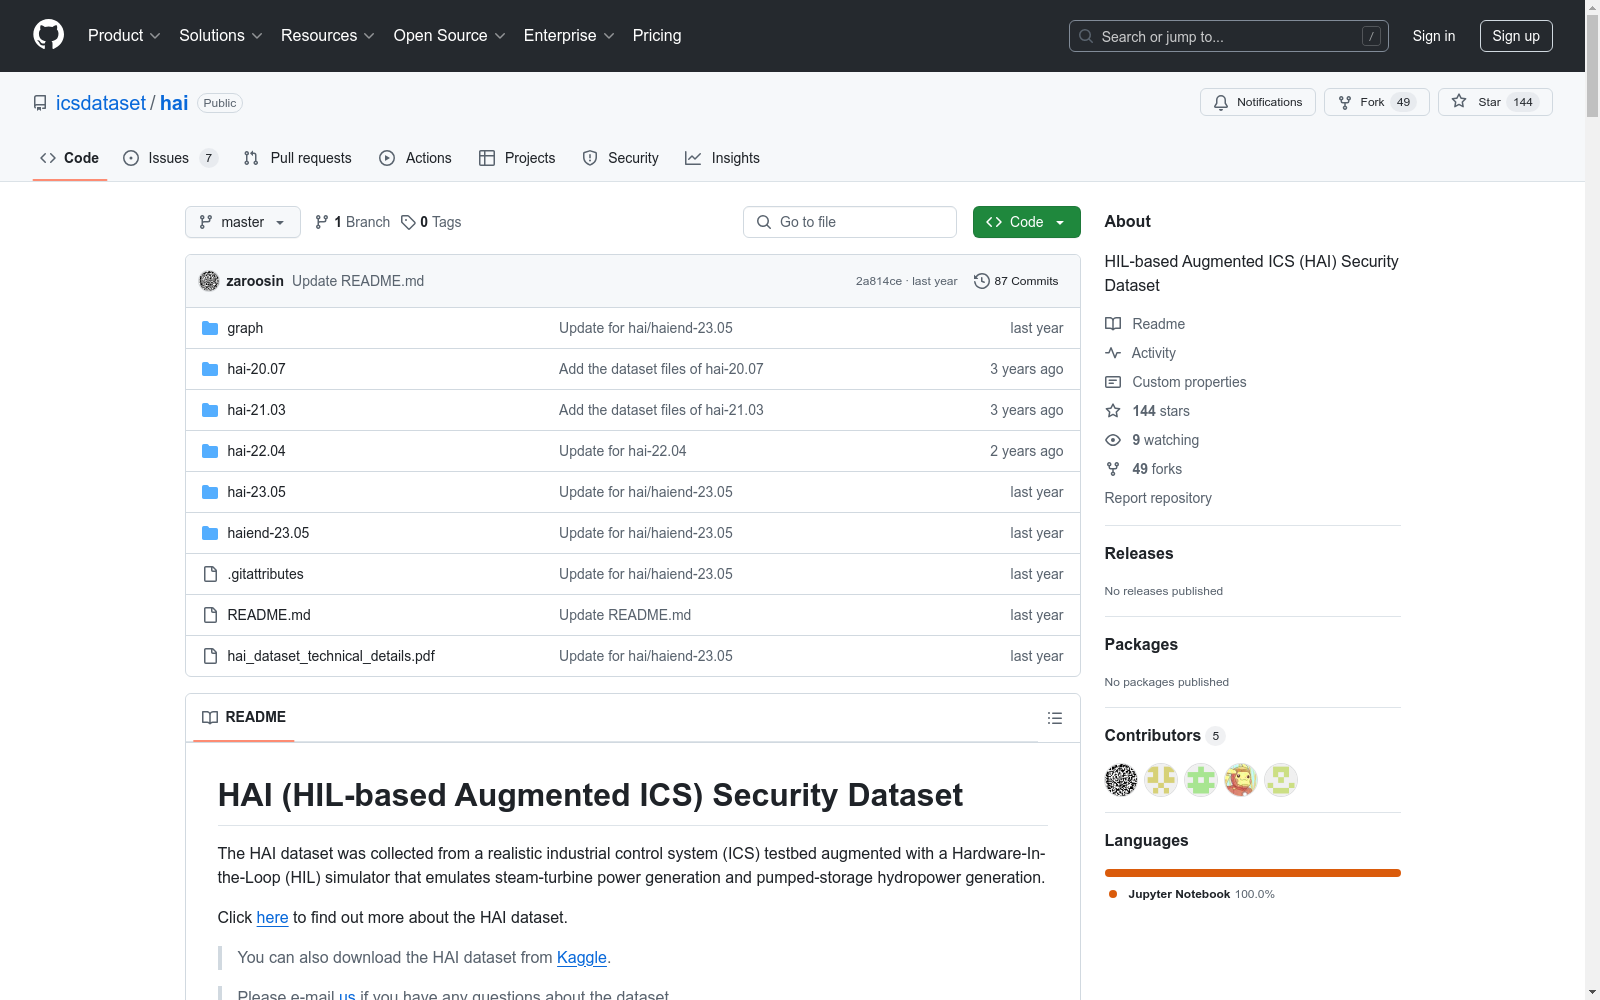Open the icsdataset owner link
The image size is (1600, 1000).
tap(101, 103)
